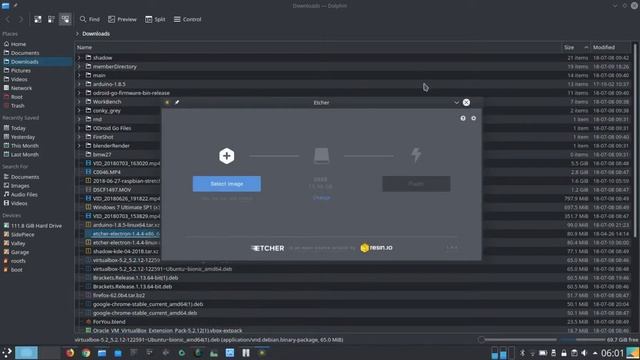Select firefox-62.0b4.tar.bz2 file
This screenshot has width=640, height=360.
click(x=119, y=296)
